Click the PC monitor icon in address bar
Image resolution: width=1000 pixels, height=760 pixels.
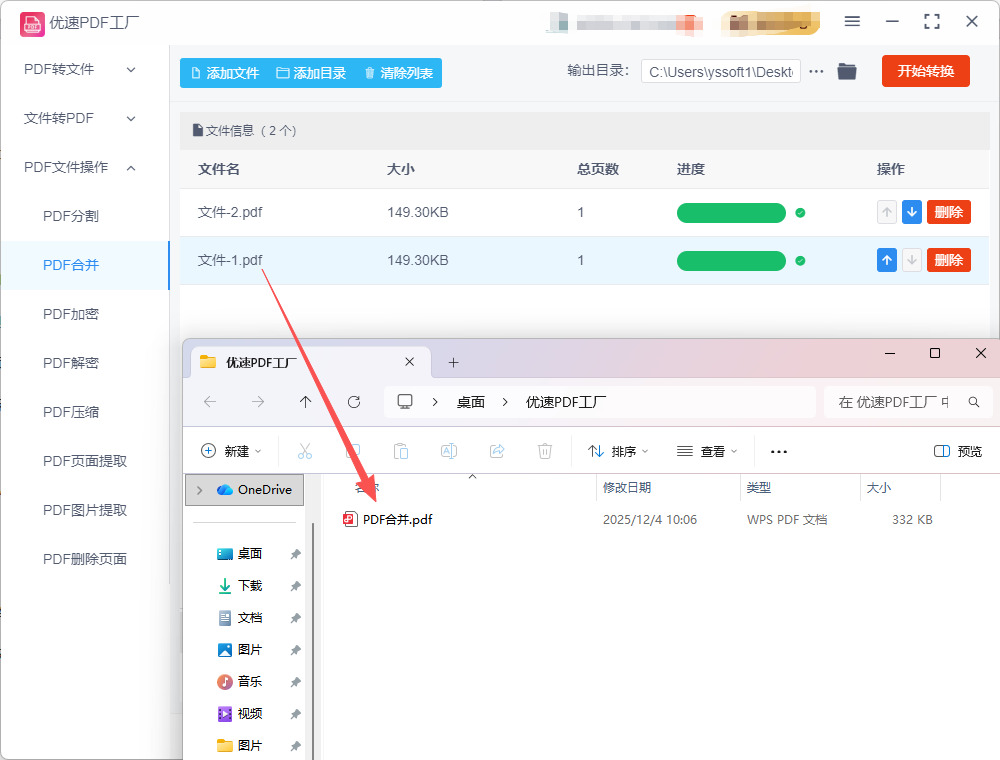pyautogui.click(x=405, y=402)
